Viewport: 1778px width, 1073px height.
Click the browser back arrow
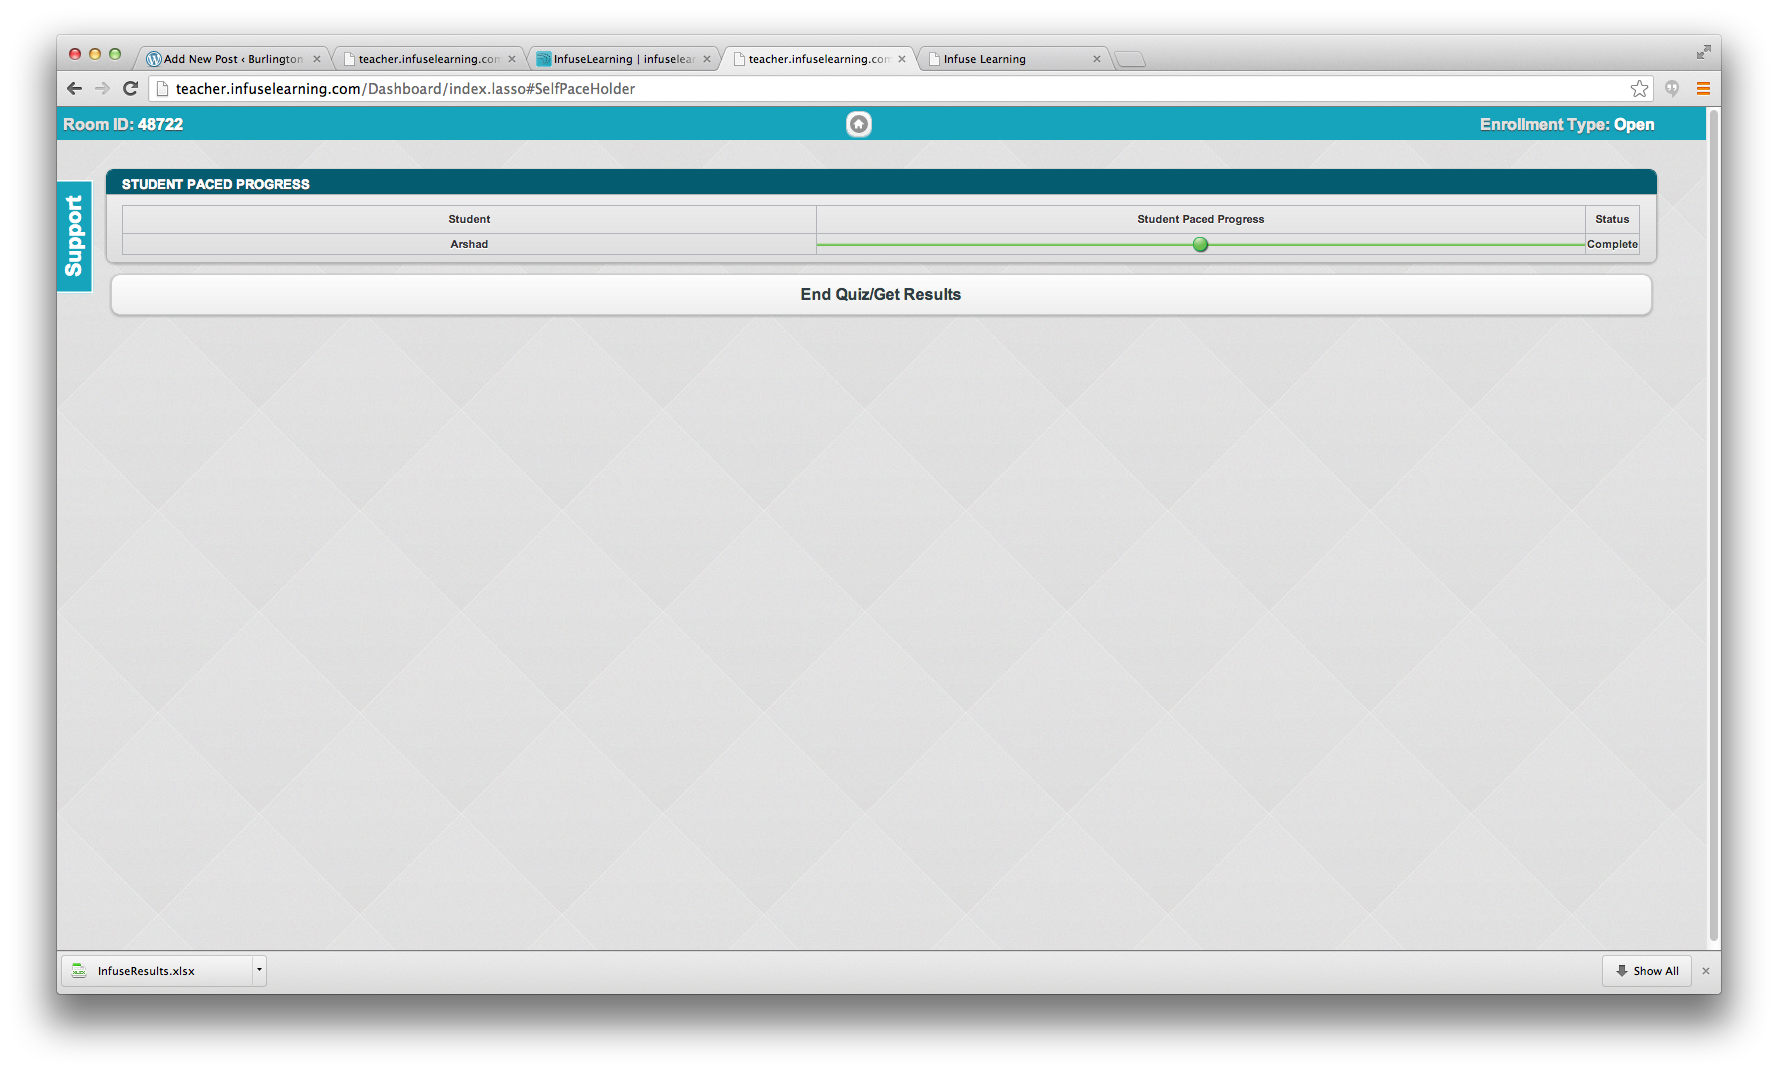tap(74, 89)
